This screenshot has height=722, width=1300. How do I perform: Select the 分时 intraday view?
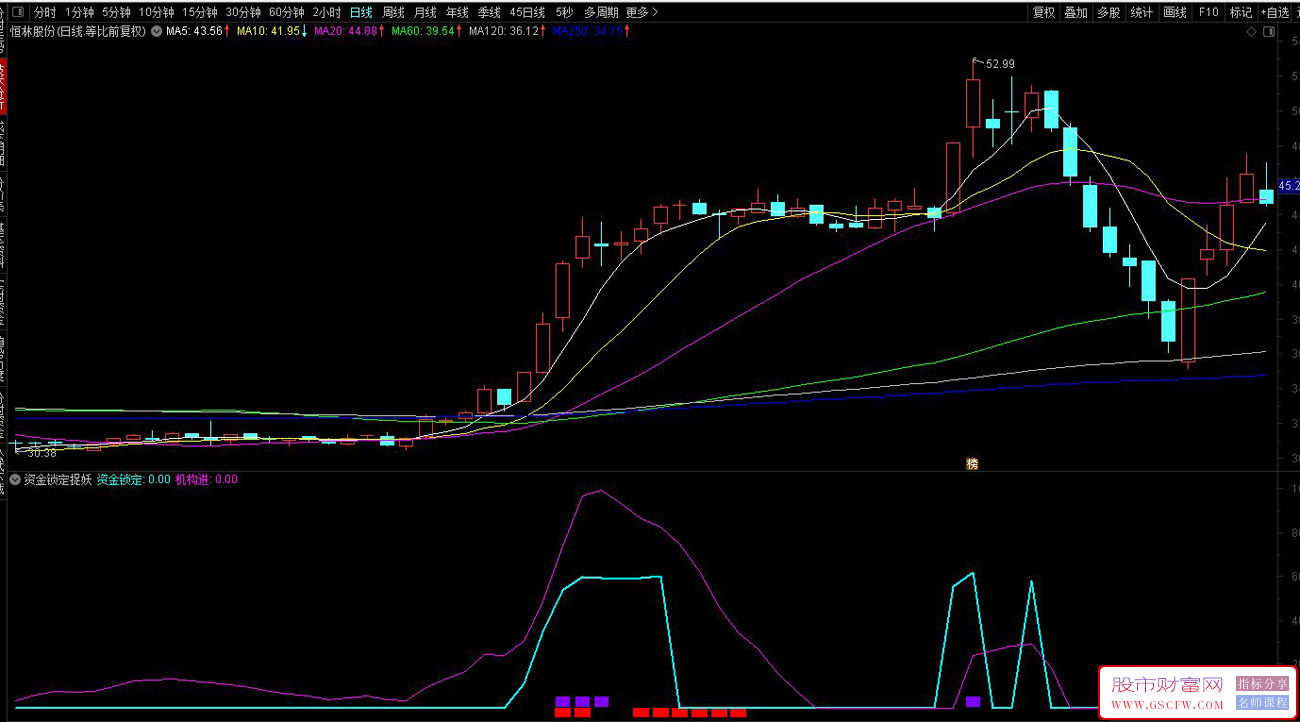(45, 13)
